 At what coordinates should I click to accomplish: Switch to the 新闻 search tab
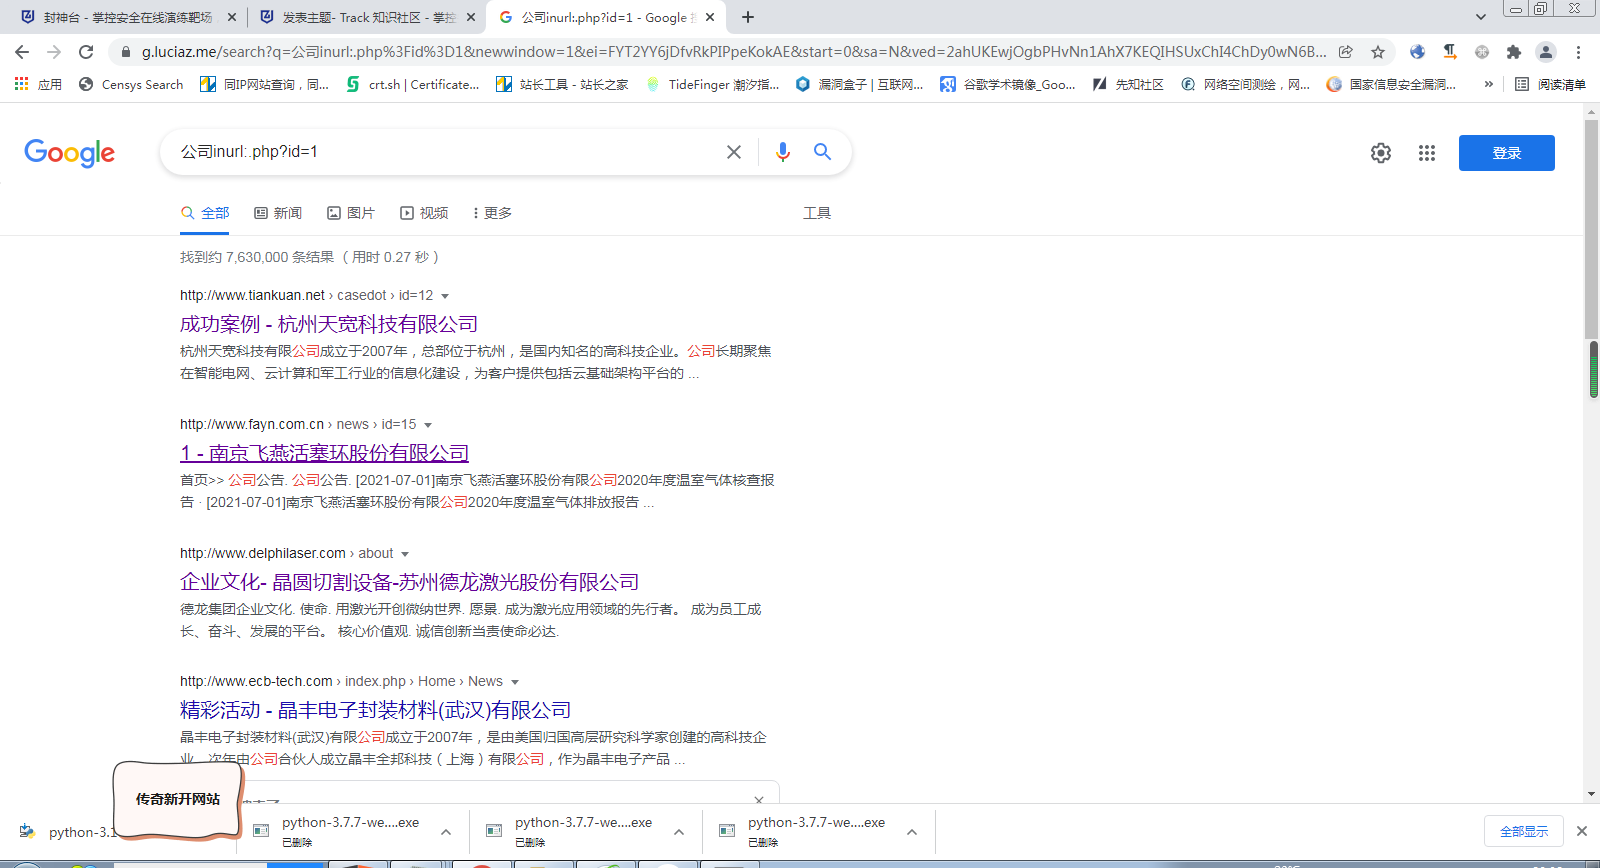coord(278,213)
